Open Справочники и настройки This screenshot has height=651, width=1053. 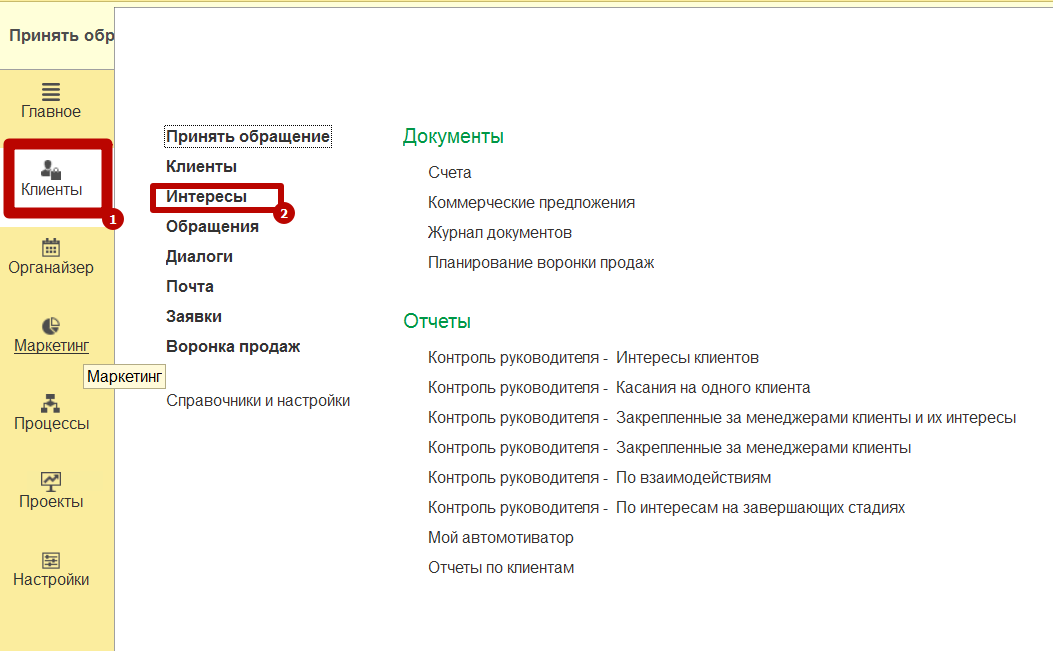(257, 401)
